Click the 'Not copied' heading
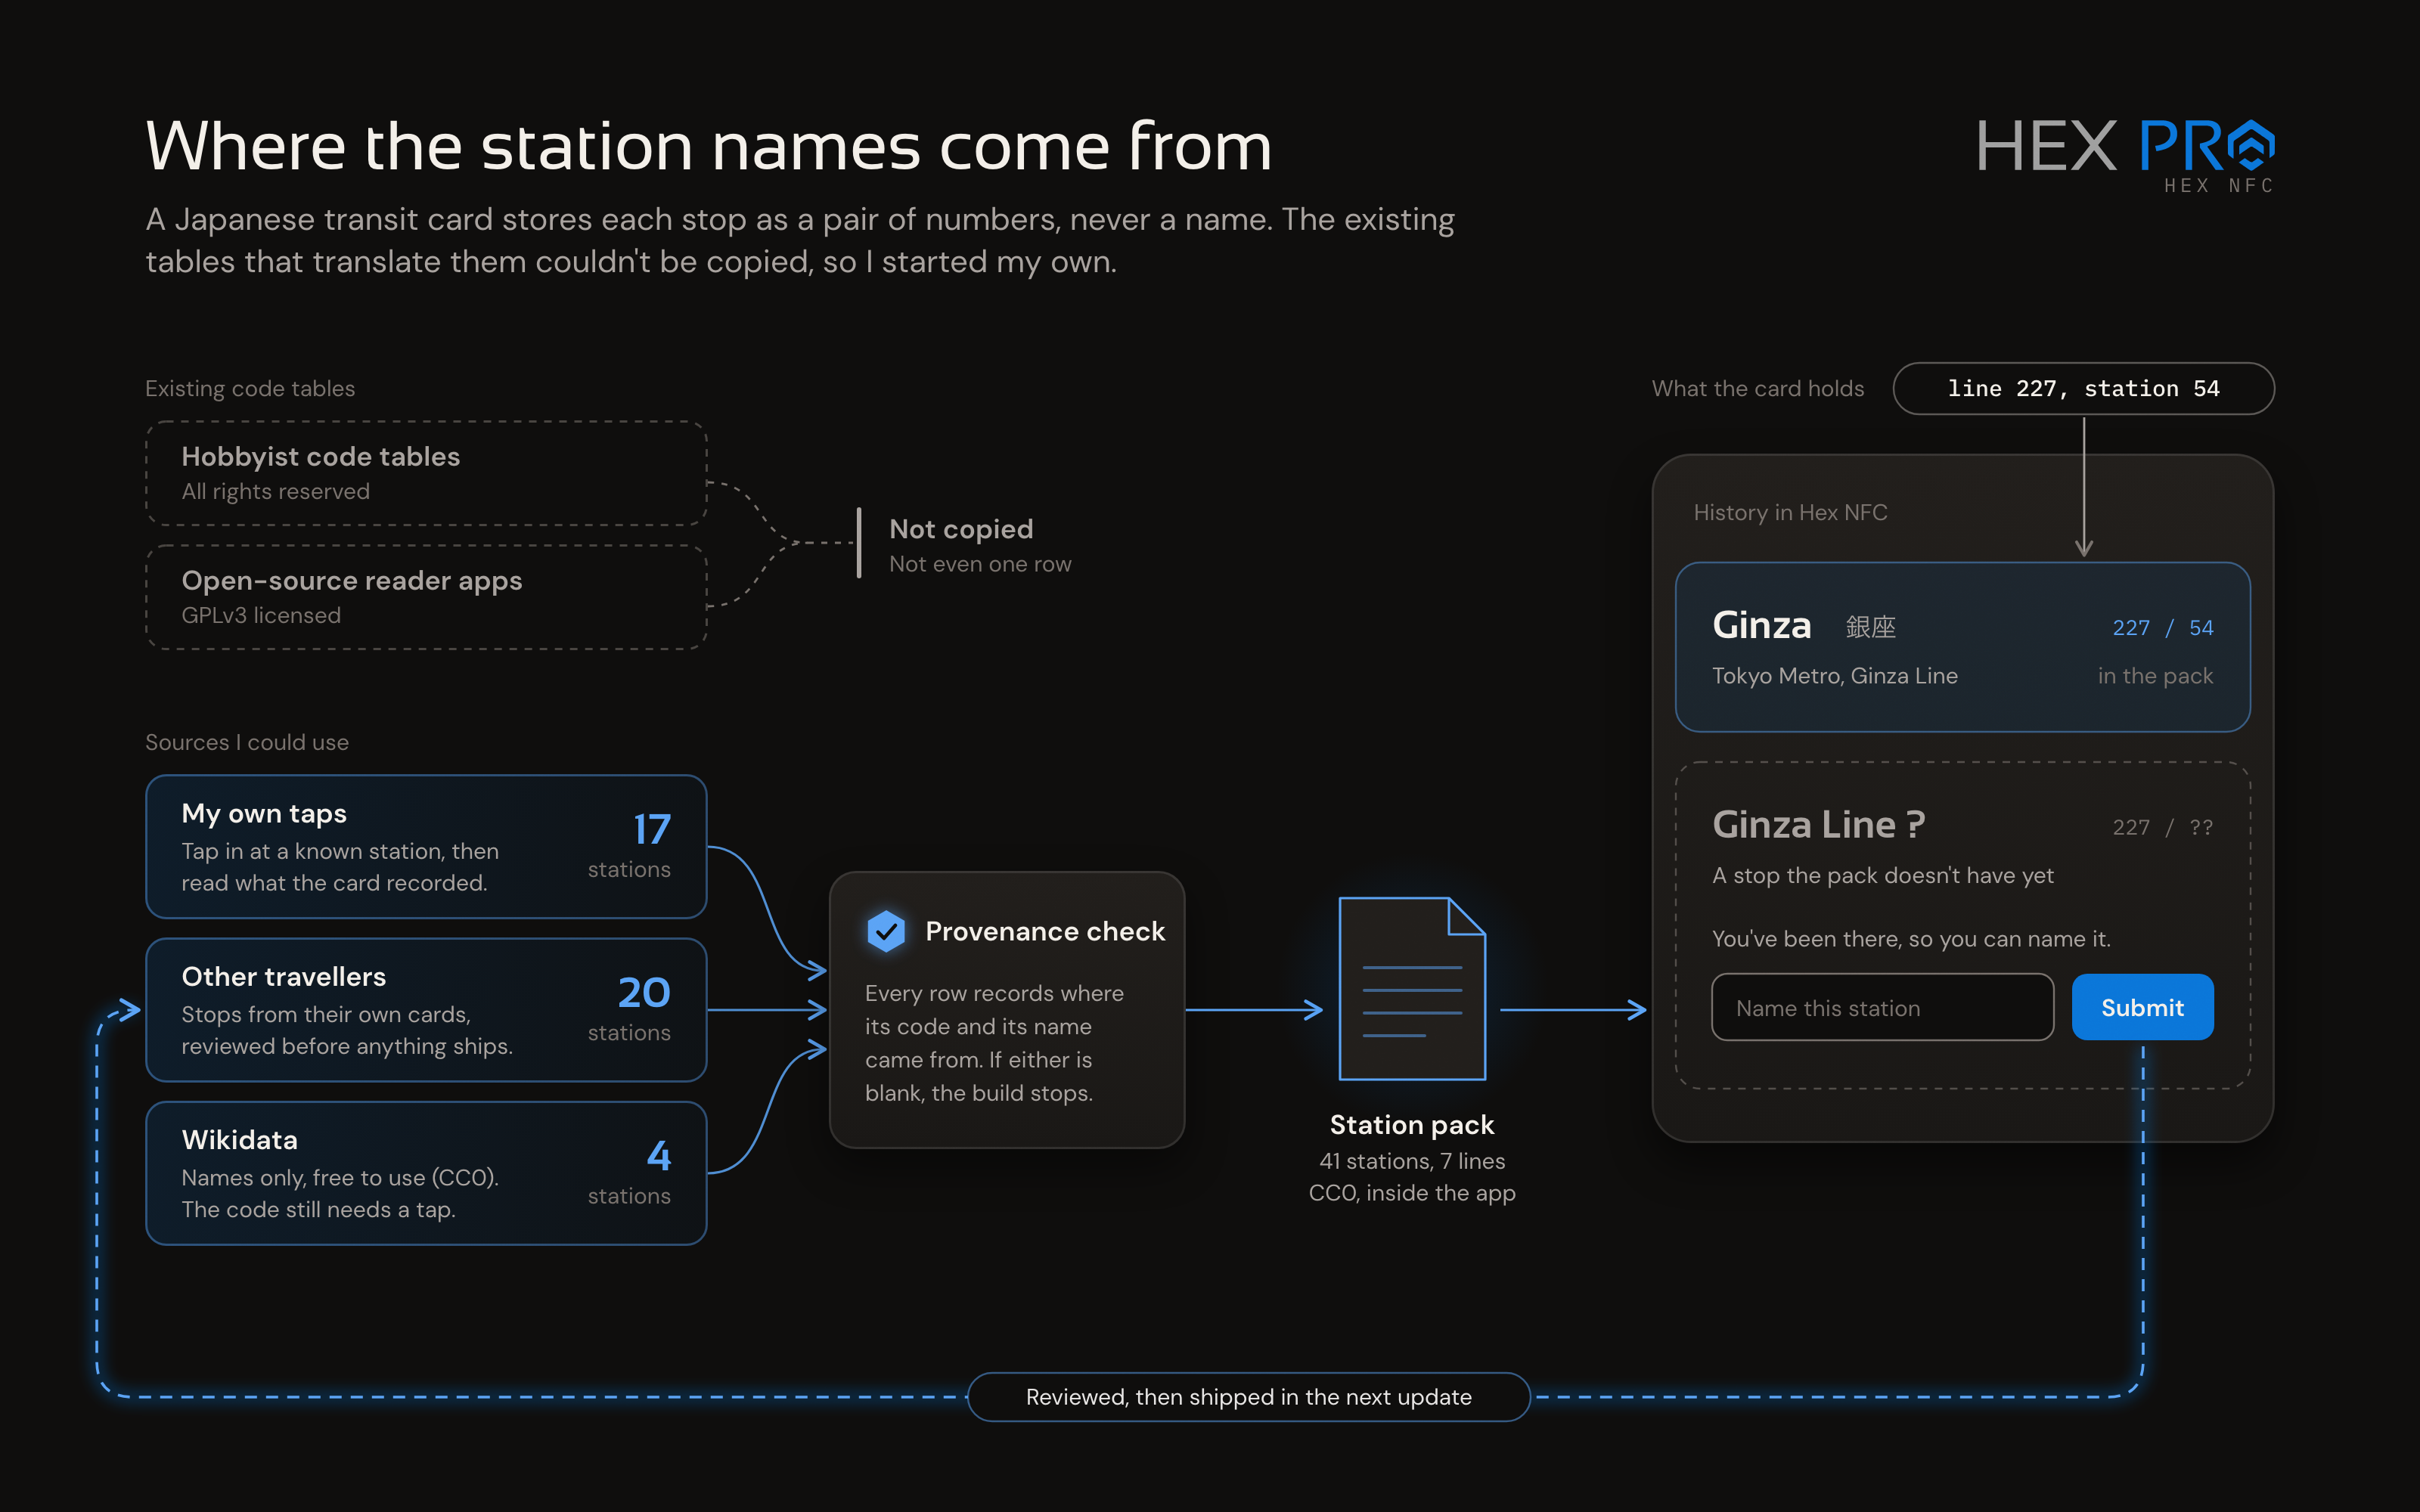 click(961, 529)
